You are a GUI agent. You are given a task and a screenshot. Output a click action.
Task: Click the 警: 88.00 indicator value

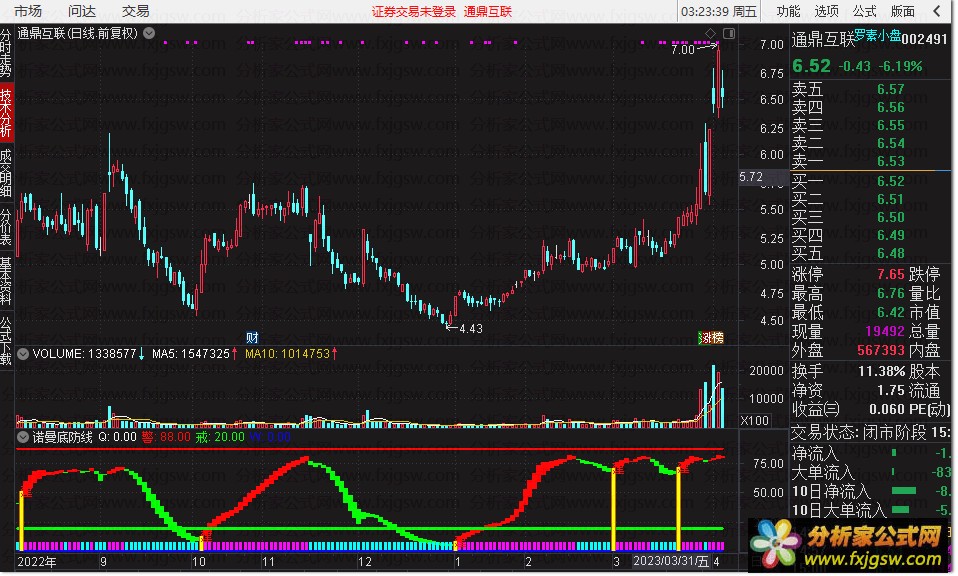[166, 437]
